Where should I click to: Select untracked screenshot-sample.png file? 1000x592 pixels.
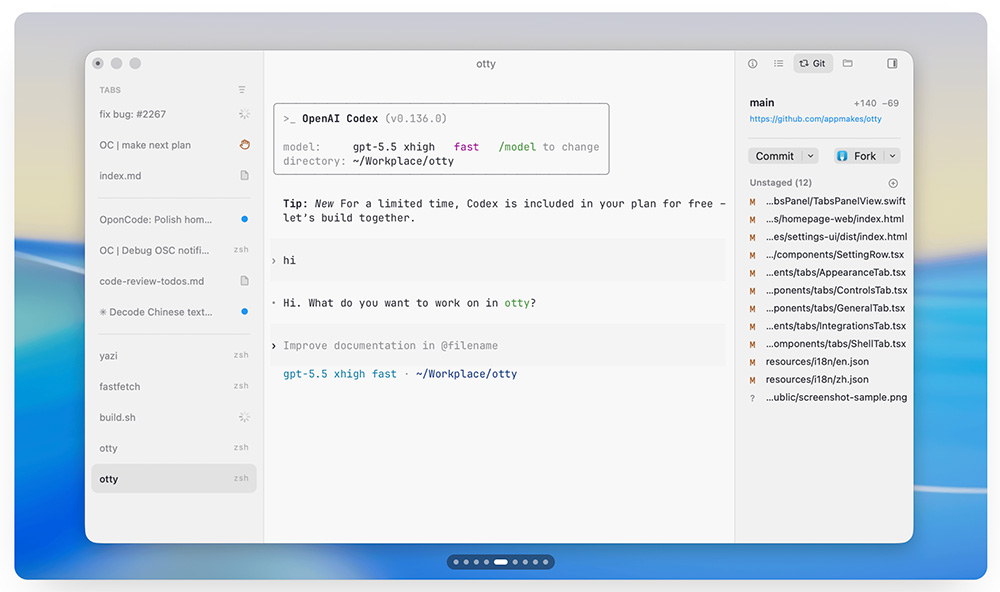(x=828, y=397)
